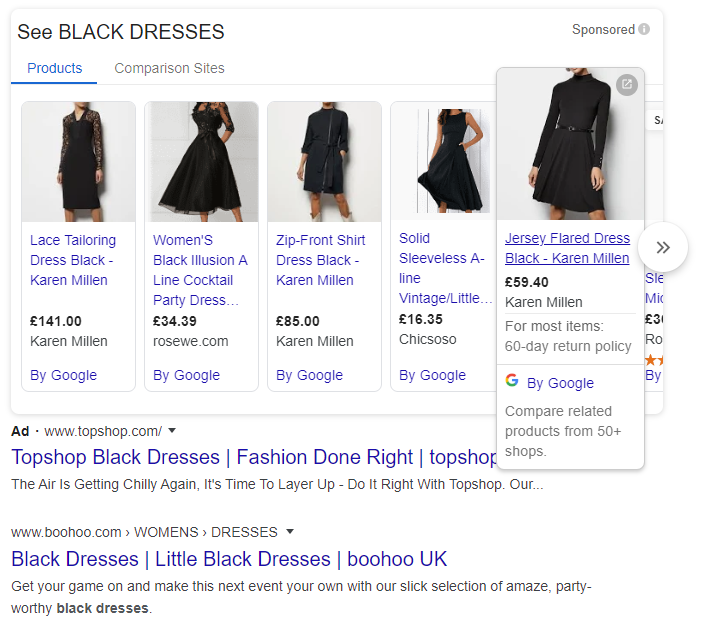Select the Products tab

(x=55, y=69)
